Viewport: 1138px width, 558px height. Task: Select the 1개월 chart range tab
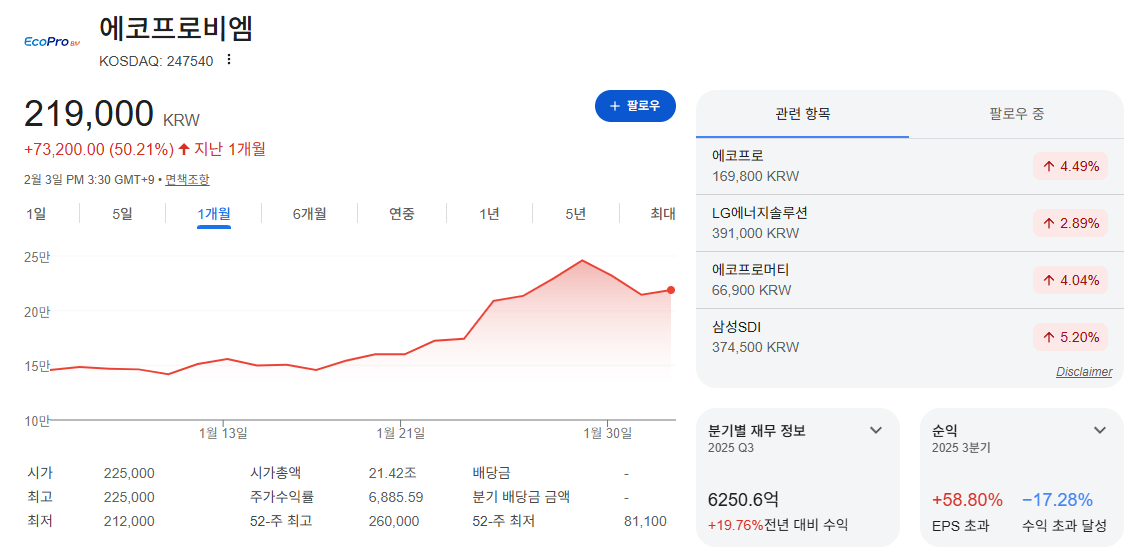pyautogui.click(x=214, y=214)
